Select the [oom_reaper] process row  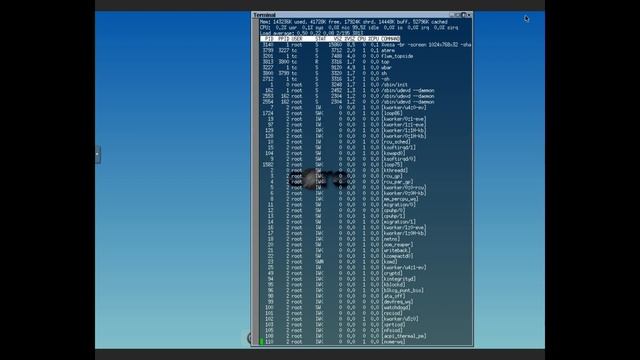[x=365, y=245]
